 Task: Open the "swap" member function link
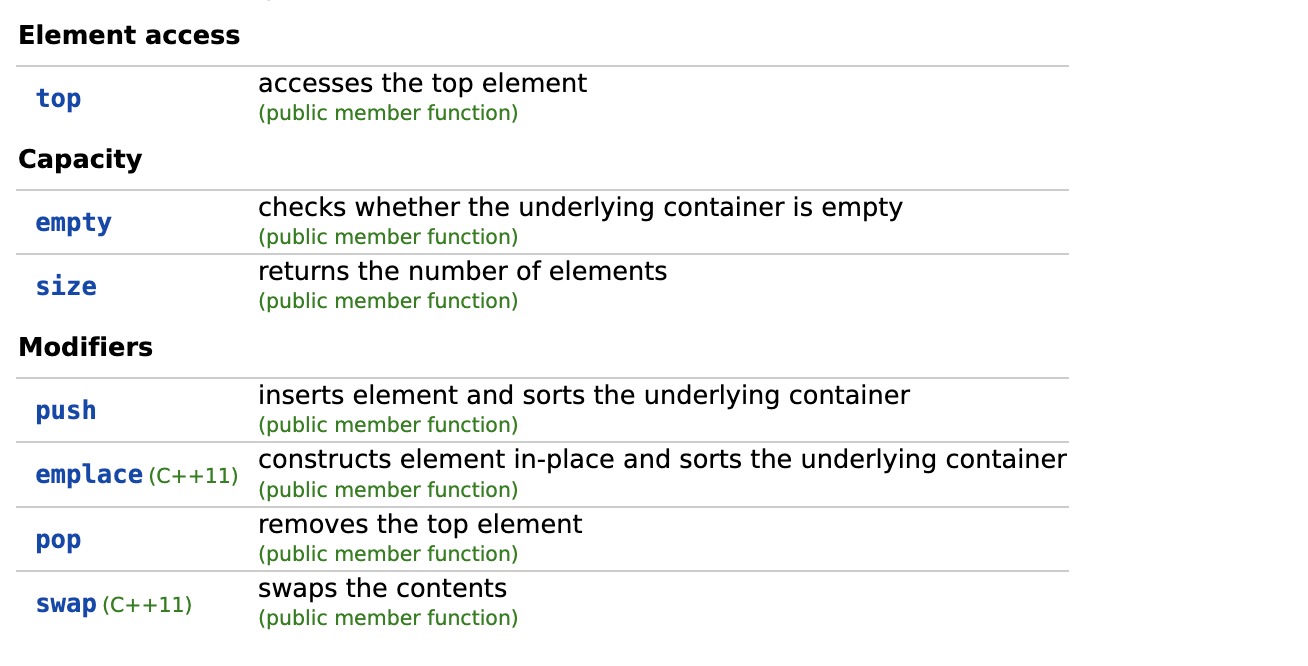(66, 604)
